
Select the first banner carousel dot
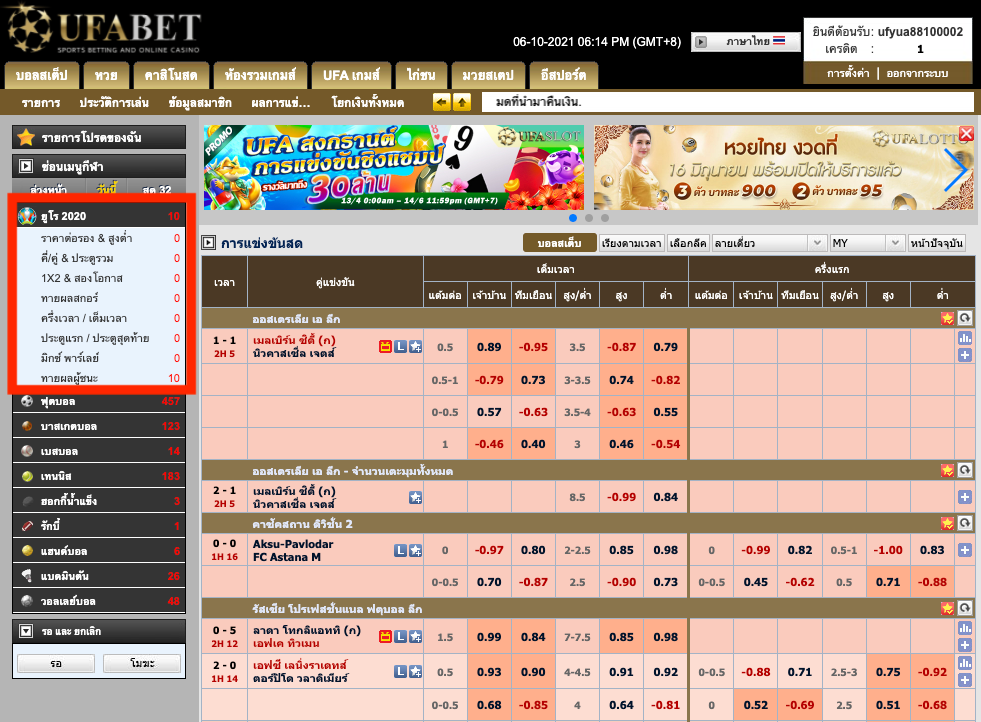pyautogui.click(x=573, y=217)
